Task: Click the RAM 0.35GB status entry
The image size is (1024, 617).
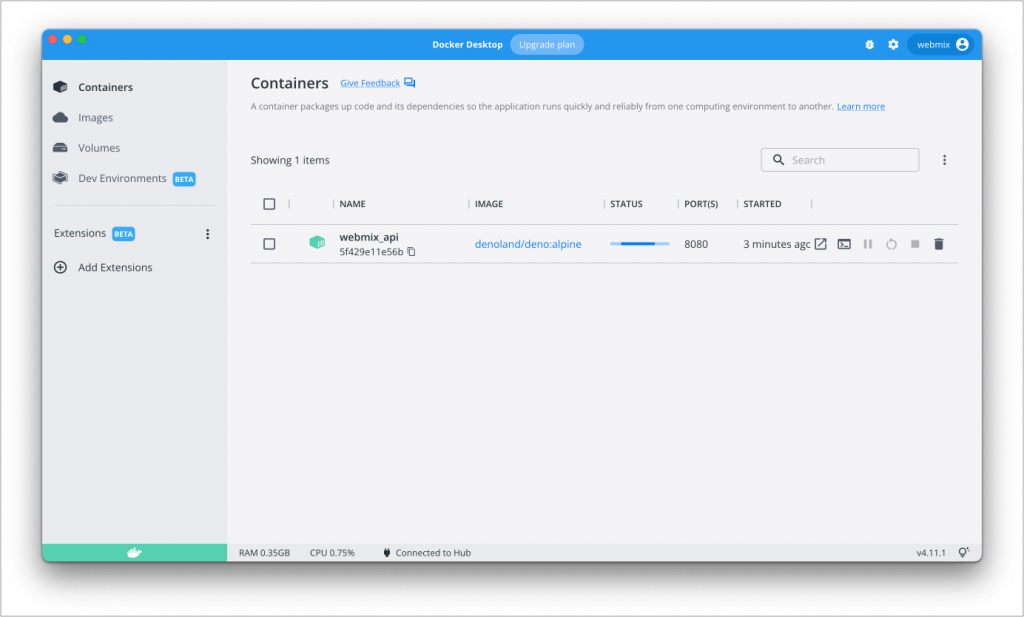Action: point(264,552)
